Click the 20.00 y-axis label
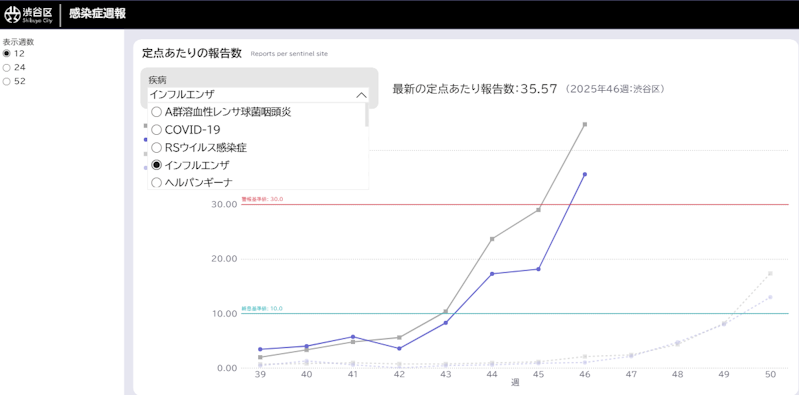Viewport: 799px width, 395px height. click(225, 259)
